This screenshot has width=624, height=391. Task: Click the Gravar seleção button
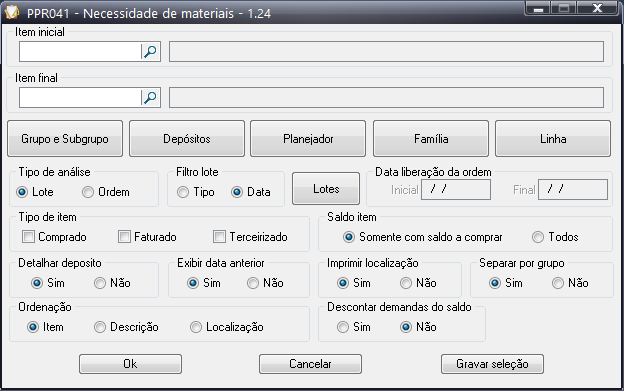tap(492, 364)
